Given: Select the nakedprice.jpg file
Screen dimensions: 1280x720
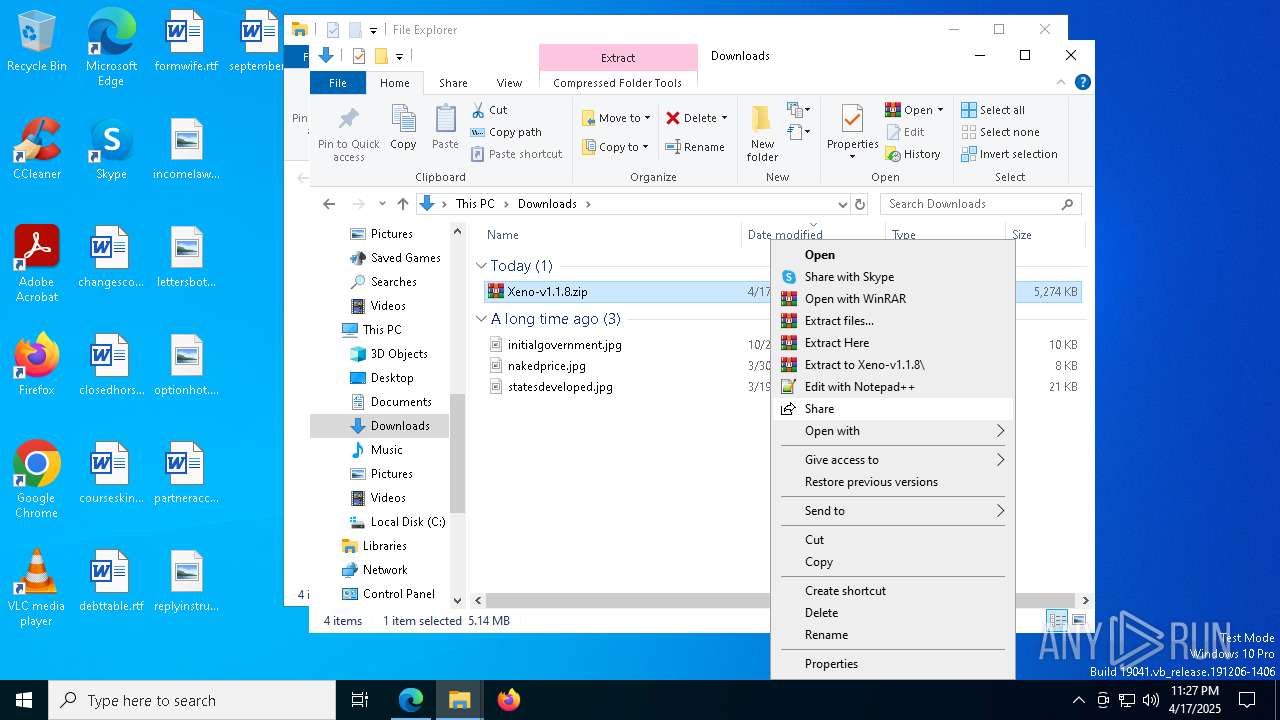Looking at the screenshot, I should click(546, 366).
